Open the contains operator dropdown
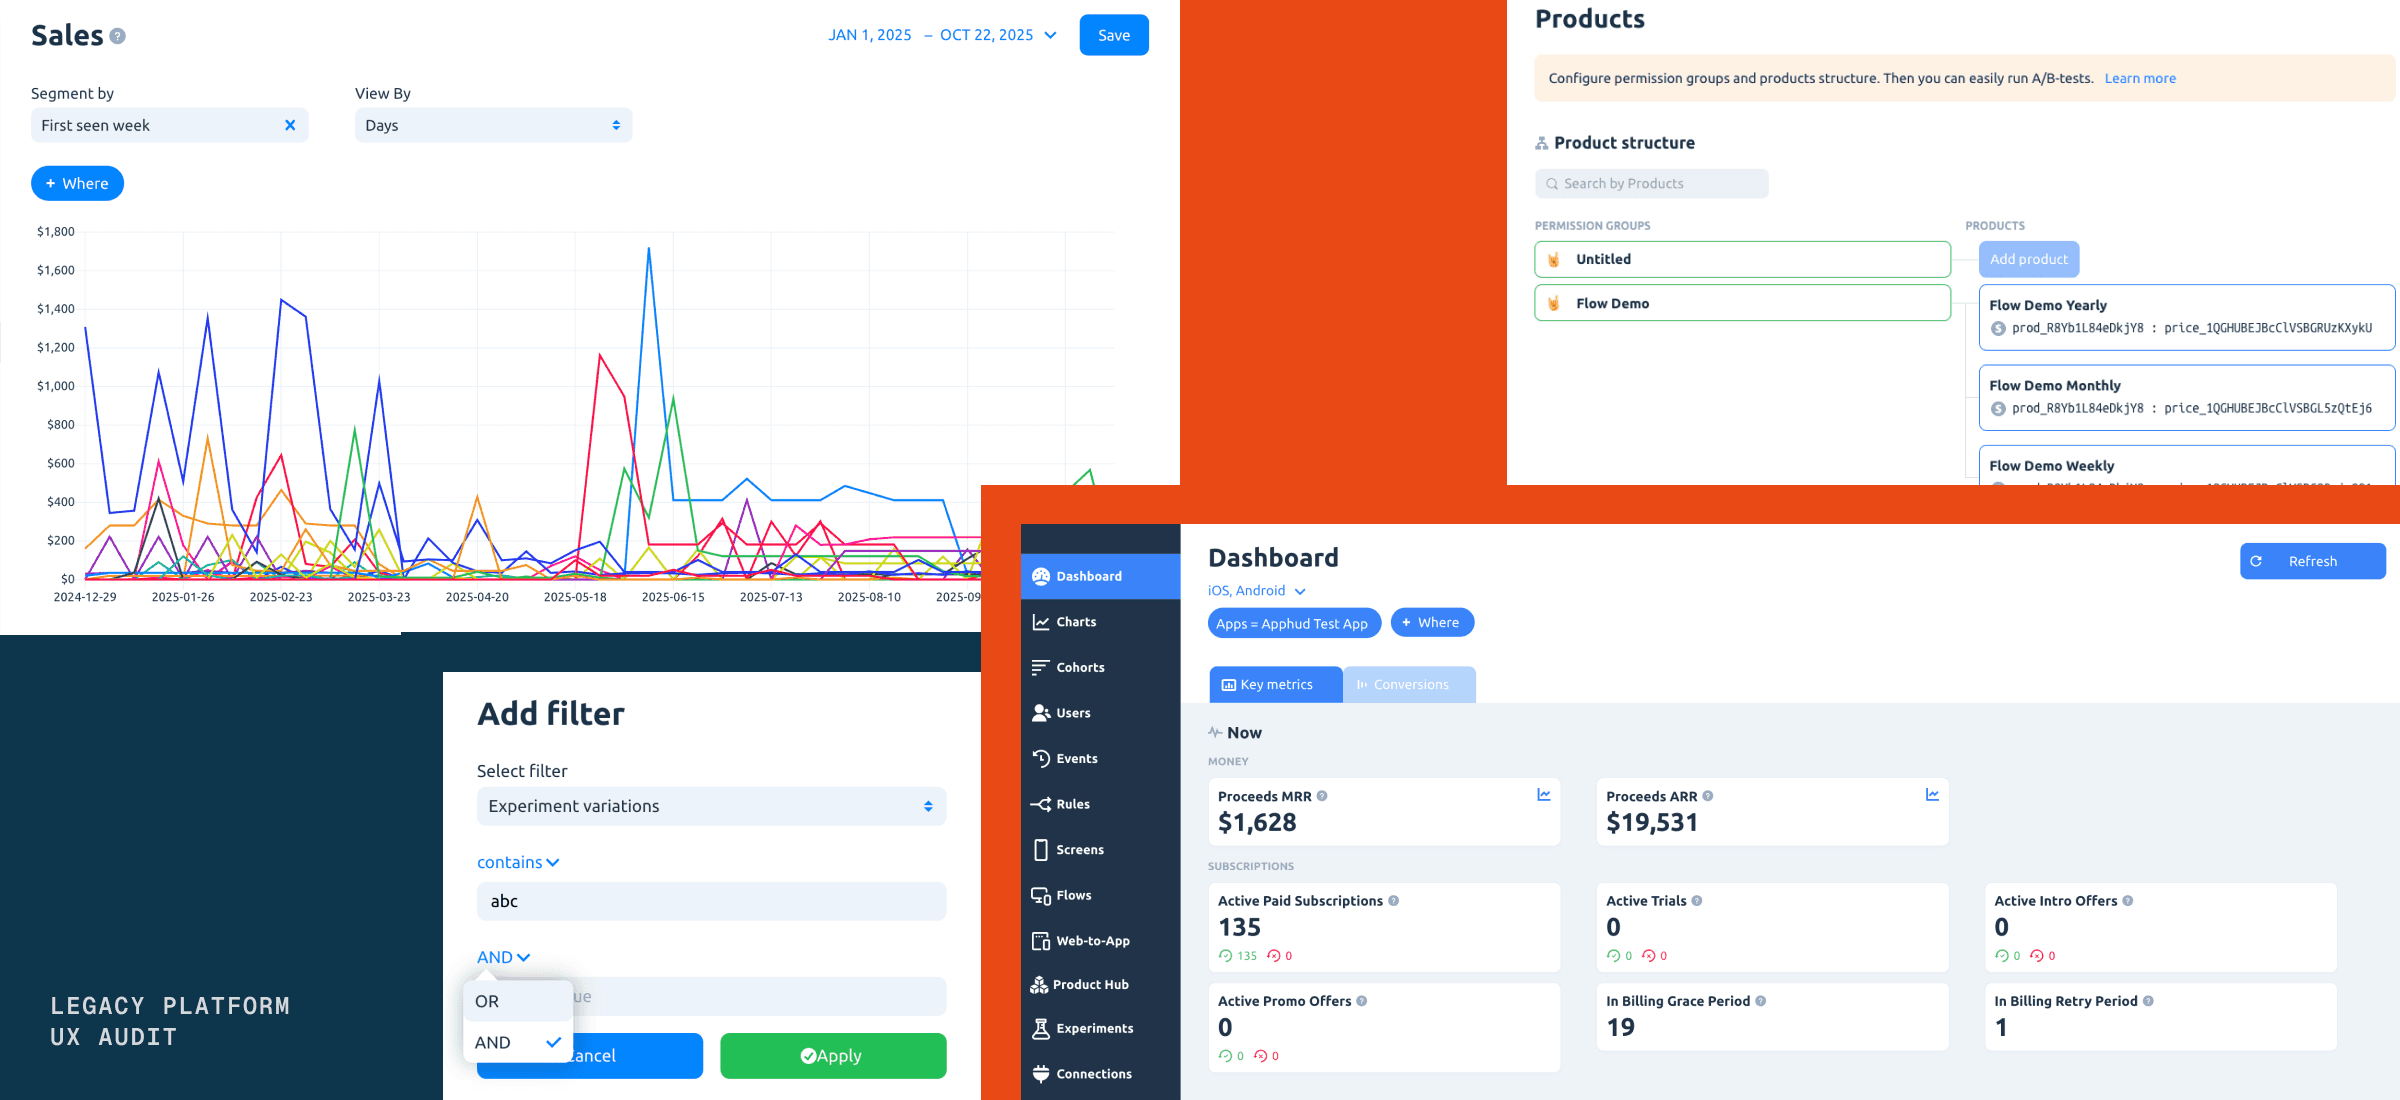The width and height of the screenshot is (2400, 1100). 518,862
